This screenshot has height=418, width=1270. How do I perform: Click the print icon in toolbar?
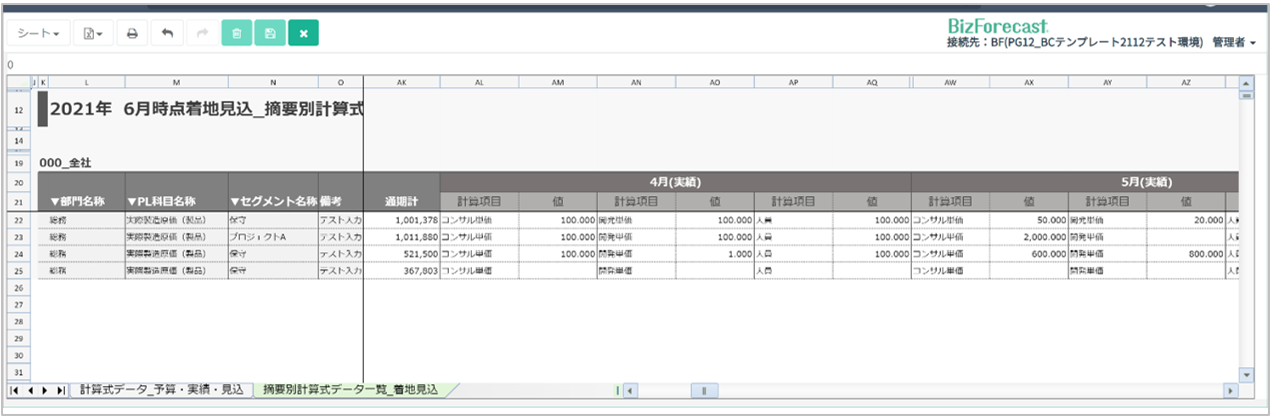[132, 33]
